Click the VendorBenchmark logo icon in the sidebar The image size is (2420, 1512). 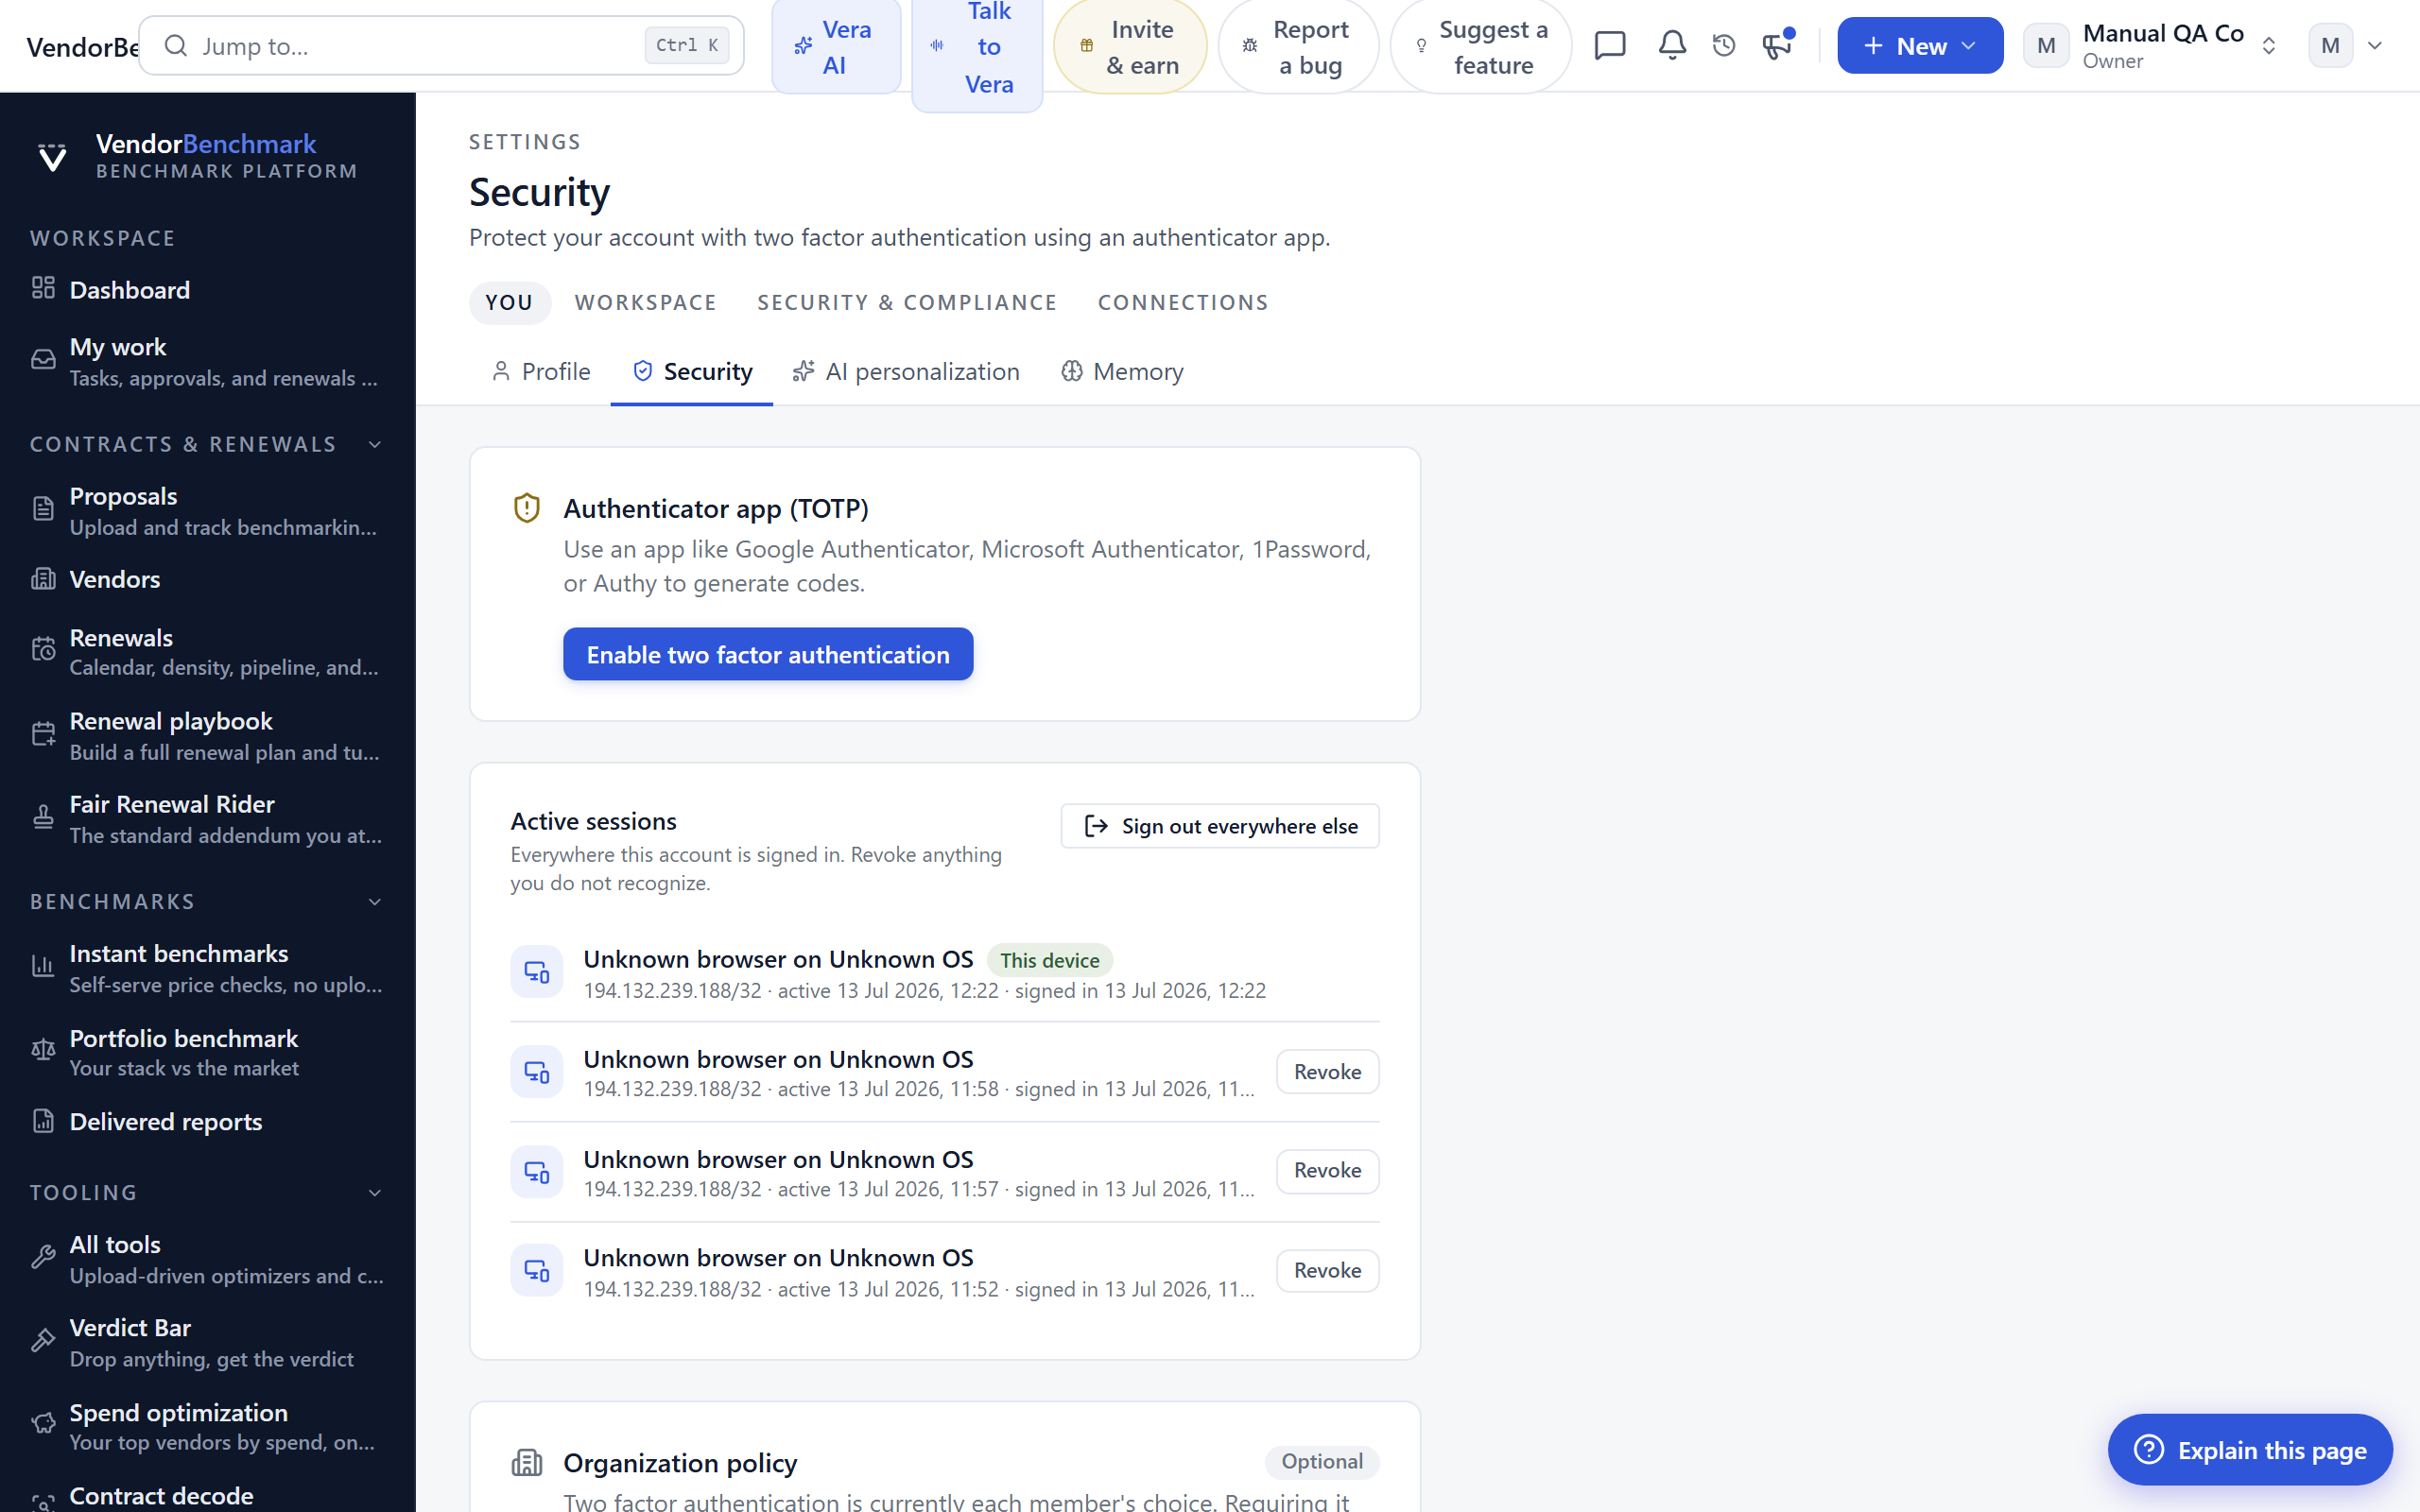(52, 157)
